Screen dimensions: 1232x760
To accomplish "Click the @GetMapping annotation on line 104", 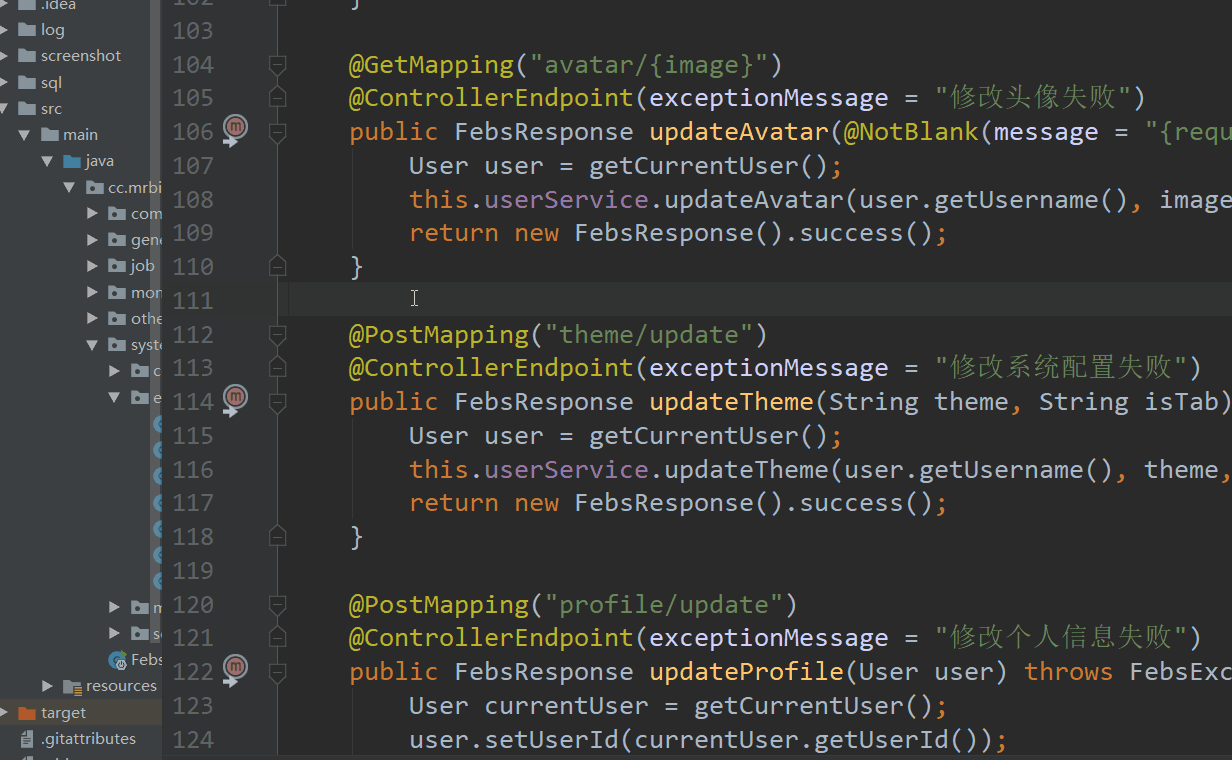I will click(431, 65).
